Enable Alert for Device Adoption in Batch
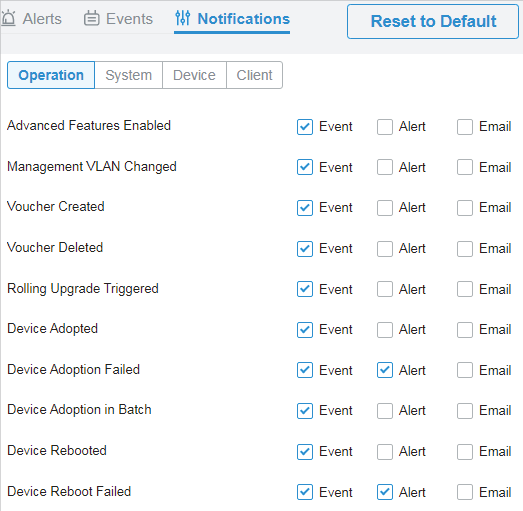Viewport: 523px width, 511px height. pos(385,411)
